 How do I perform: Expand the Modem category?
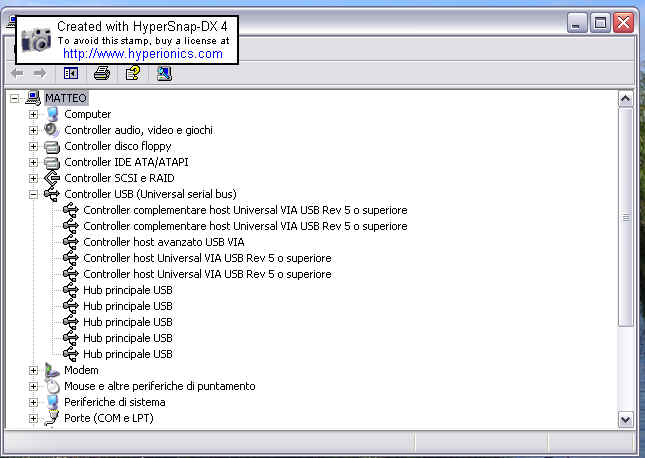[33, 371]
